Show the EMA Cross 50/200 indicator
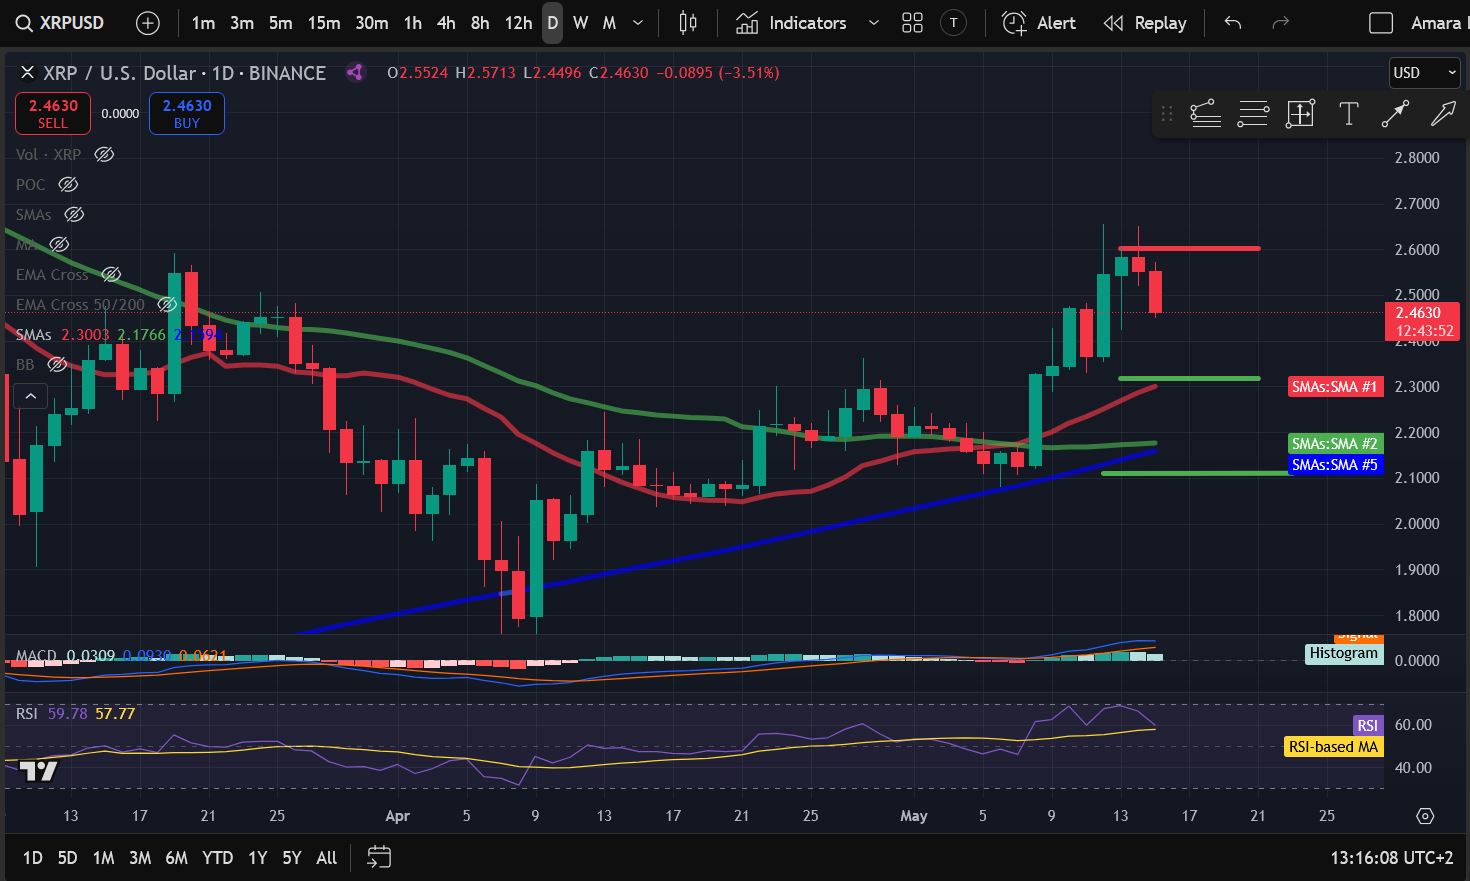Screen dimensions: 1470x881 [x=167, y=304]
